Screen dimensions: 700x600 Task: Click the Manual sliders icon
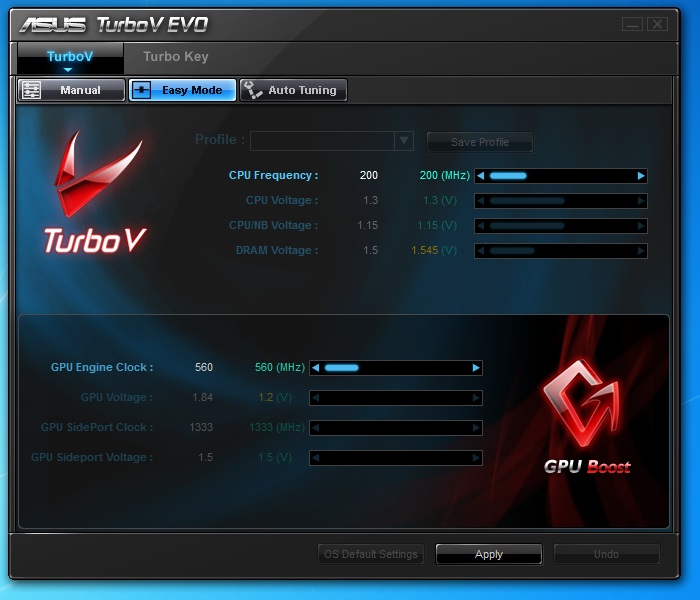click(32, 90)
